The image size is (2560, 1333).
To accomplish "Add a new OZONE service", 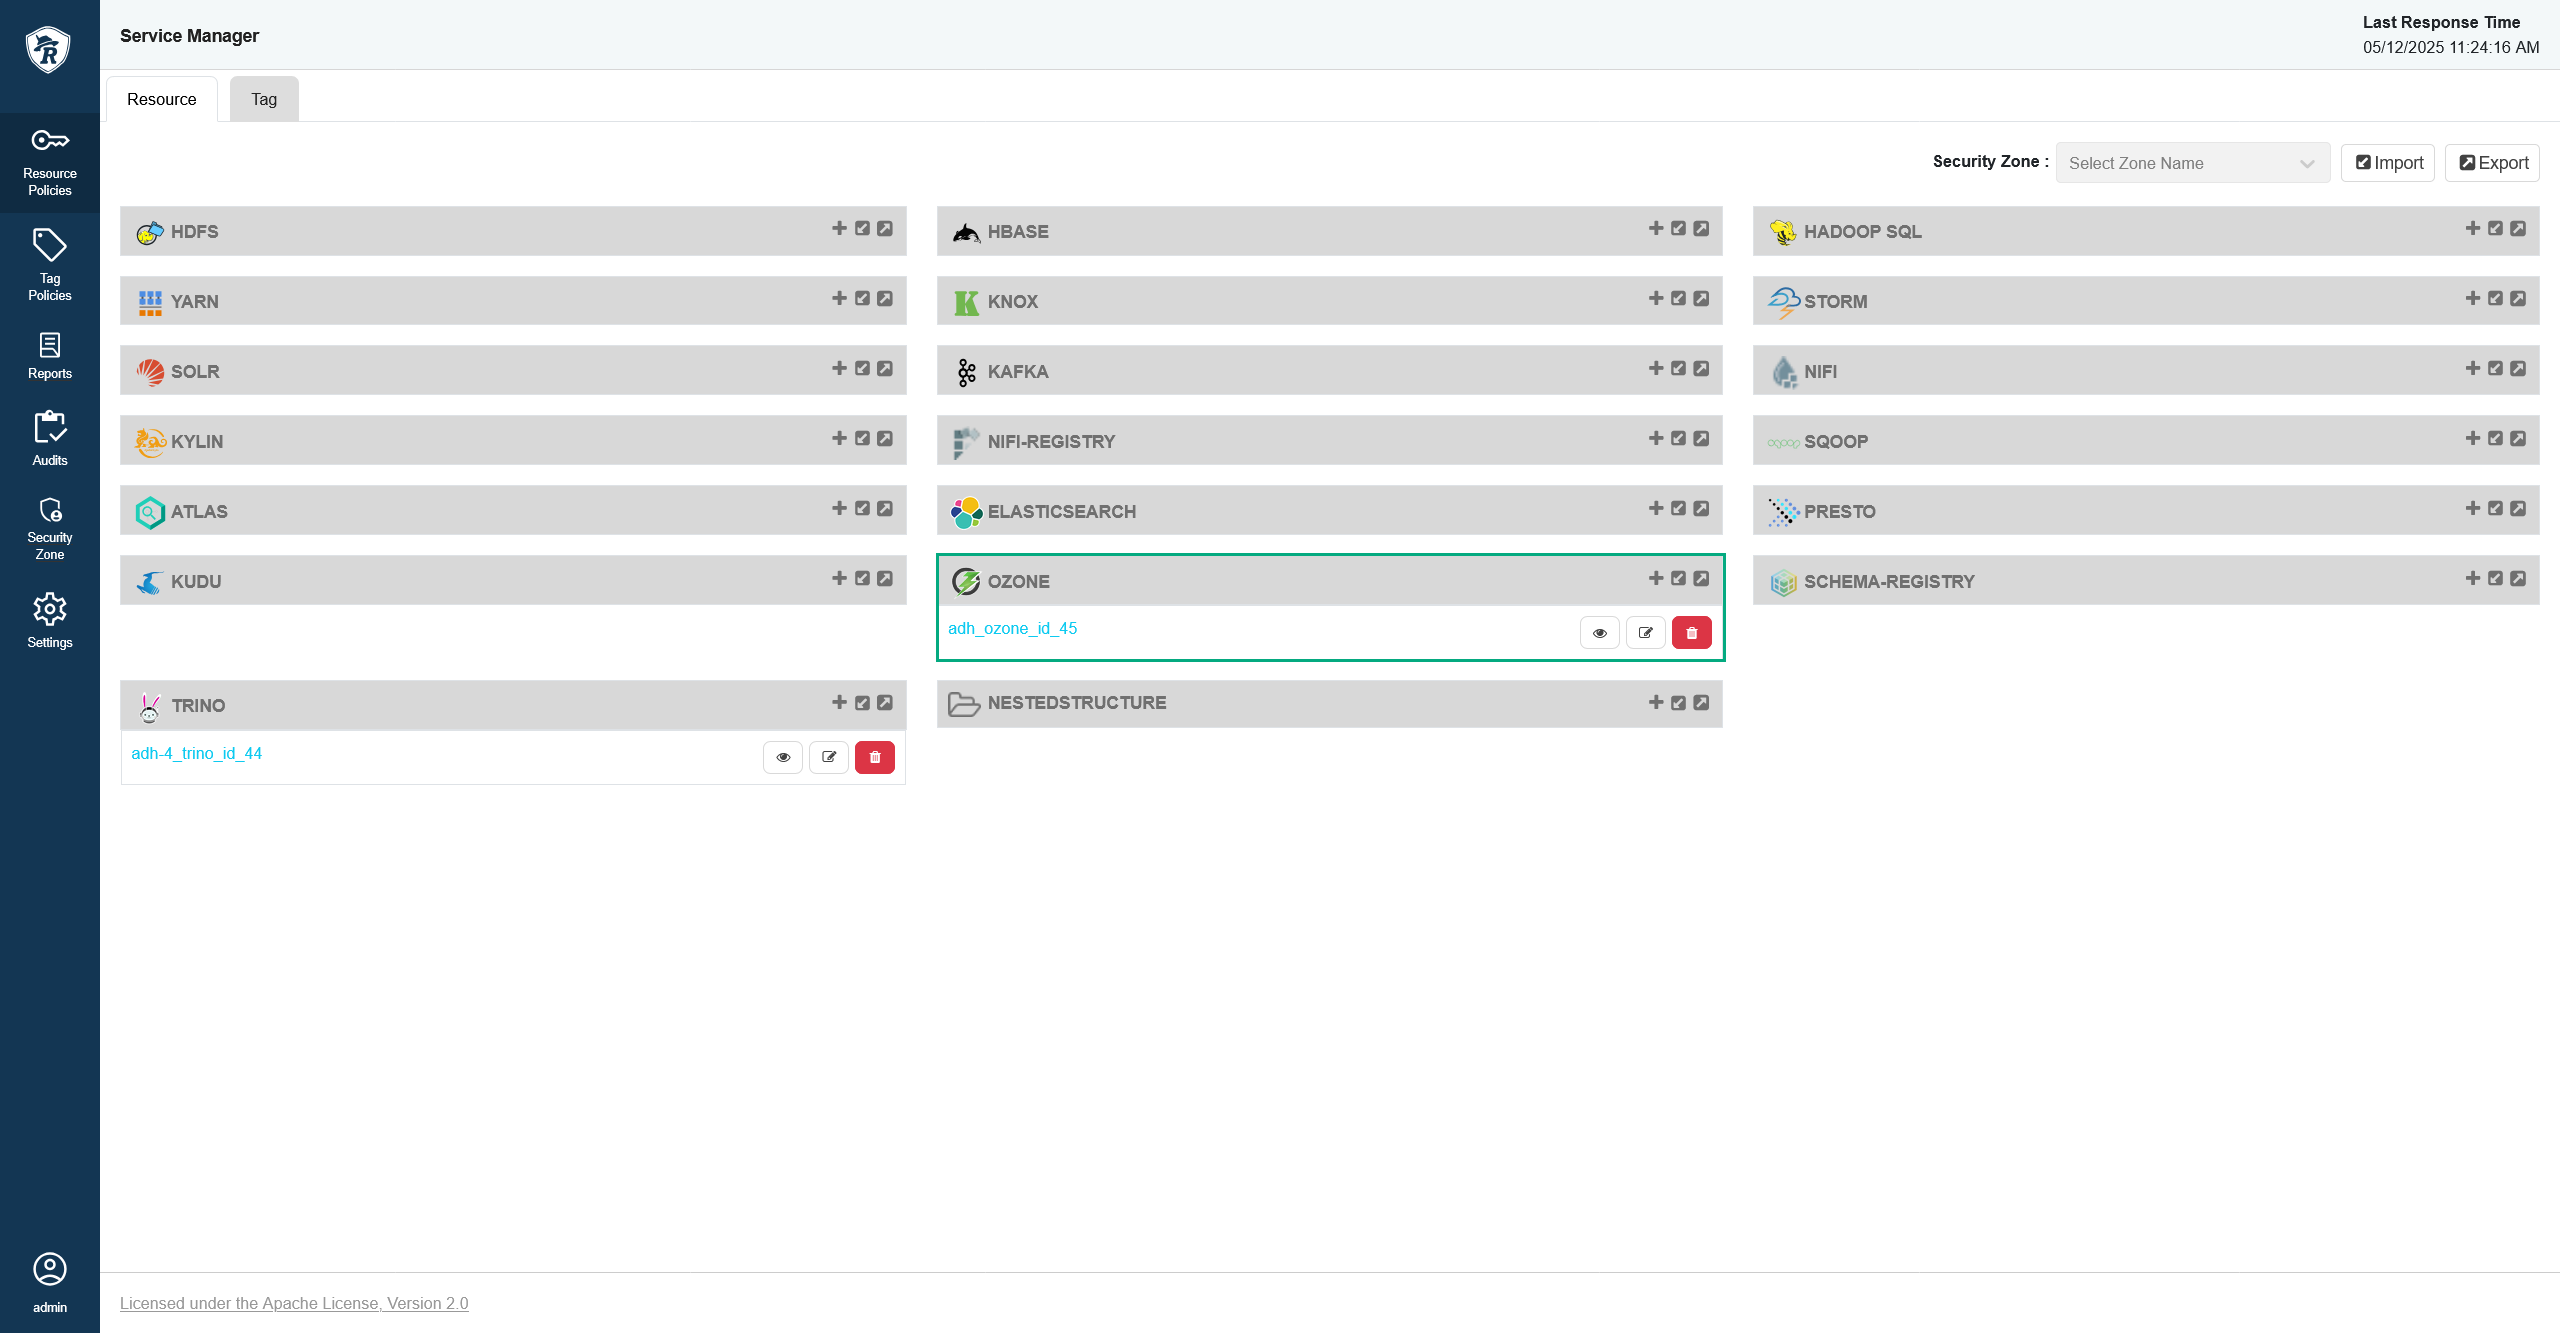I will pos(1656,579).
